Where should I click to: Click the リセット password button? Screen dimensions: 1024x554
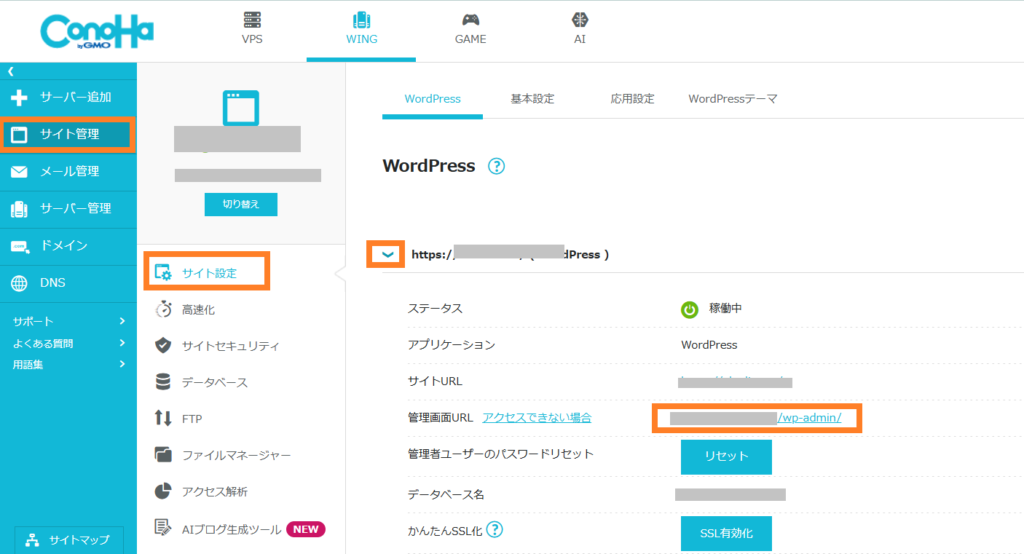(x=726, y=457)
